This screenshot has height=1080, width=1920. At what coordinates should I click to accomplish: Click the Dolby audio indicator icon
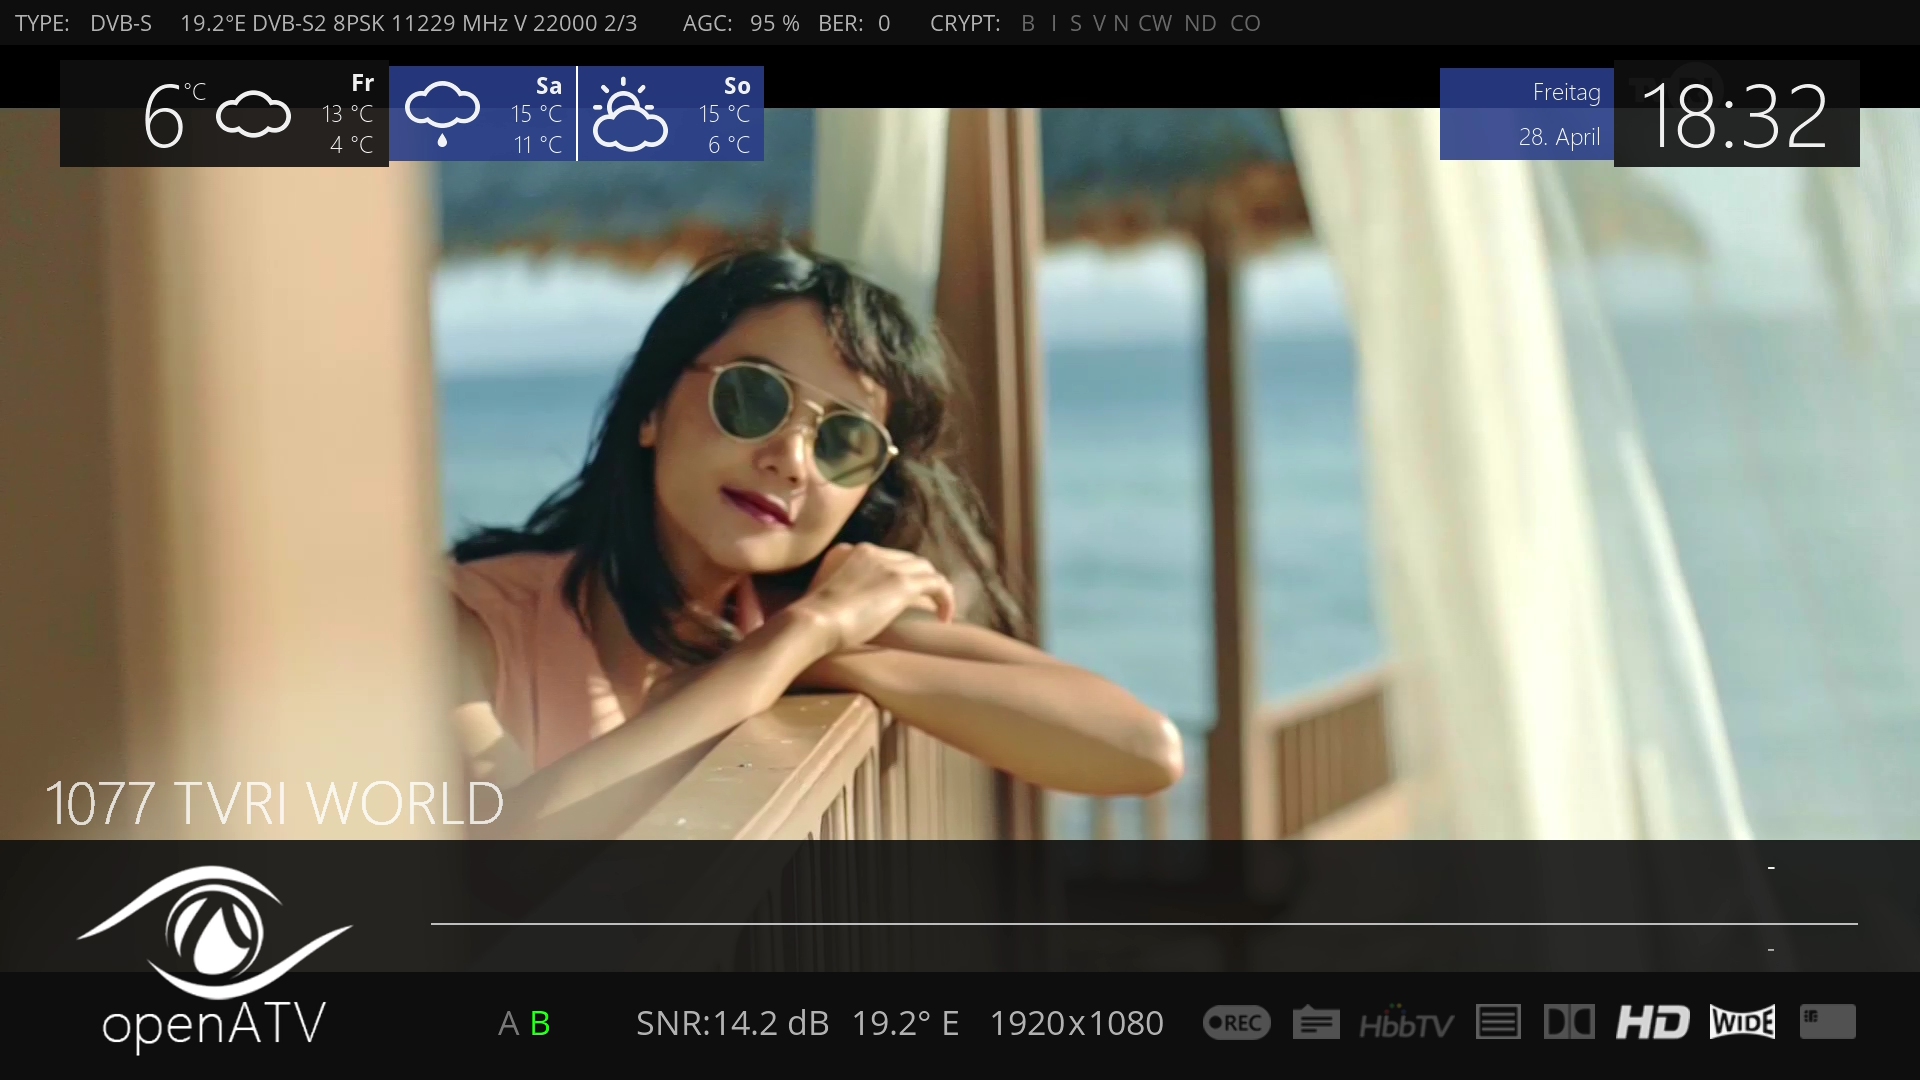(1569, 1023)
